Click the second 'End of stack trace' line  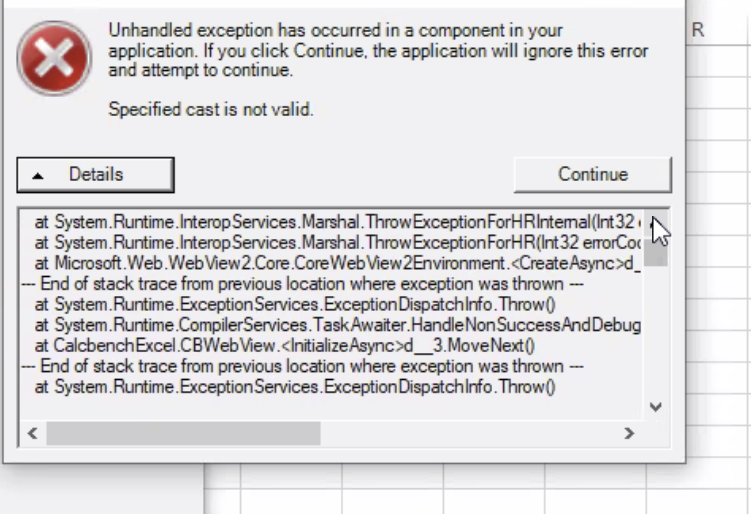click(x=302, y=366)
